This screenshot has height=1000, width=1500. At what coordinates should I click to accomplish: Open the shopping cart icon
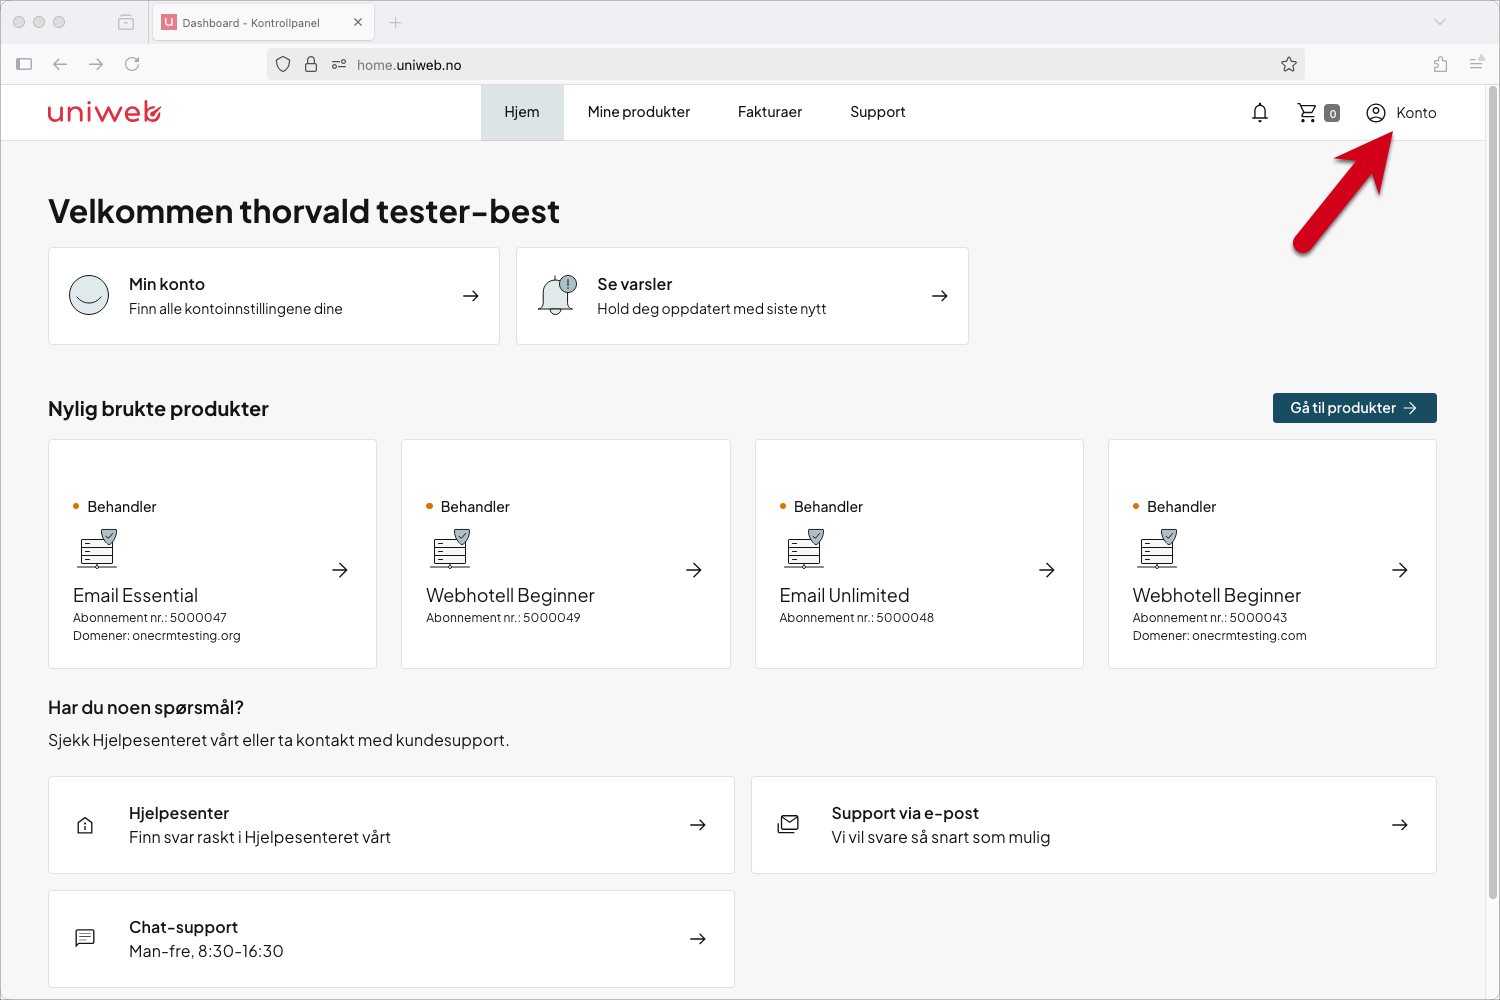(1307, 113)
